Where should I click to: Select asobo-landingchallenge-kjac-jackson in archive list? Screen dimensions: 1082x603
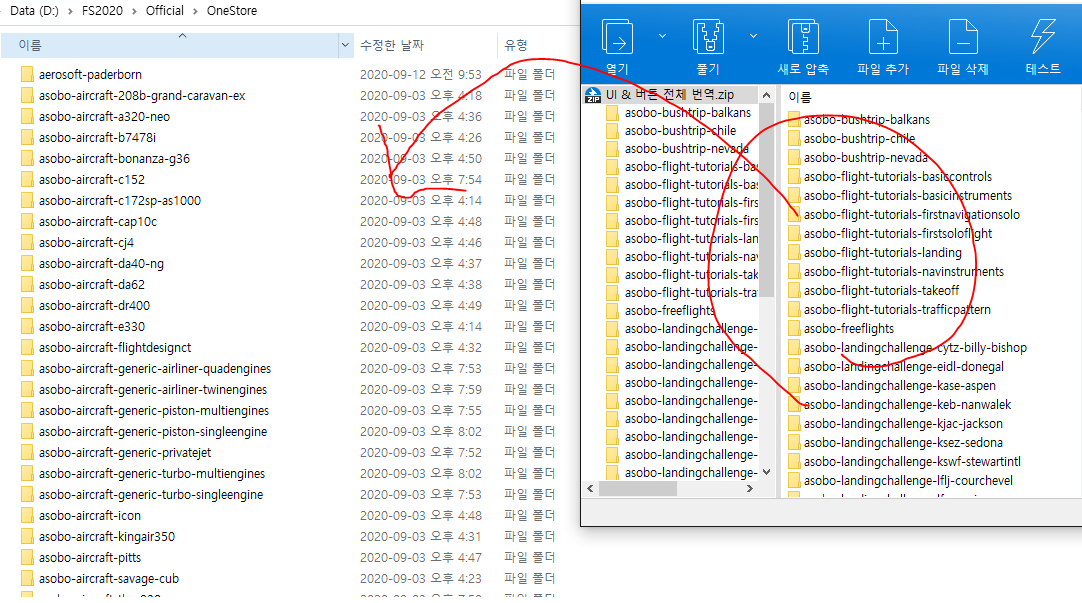(x=903, y=424)
